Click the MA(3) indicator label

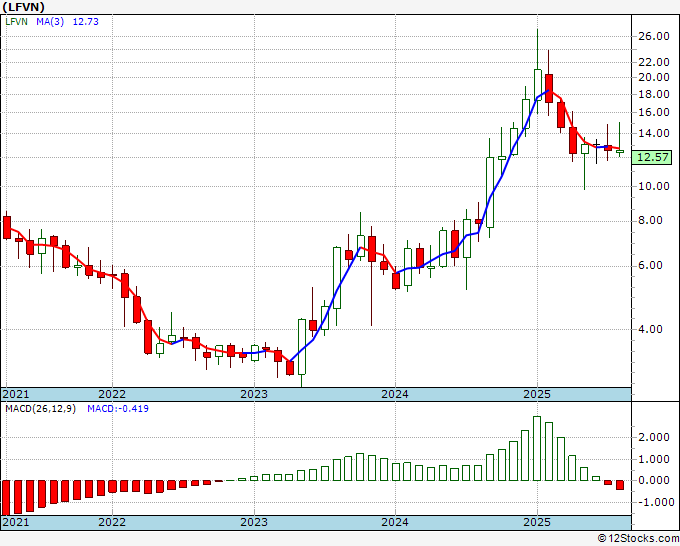[50, 21]
